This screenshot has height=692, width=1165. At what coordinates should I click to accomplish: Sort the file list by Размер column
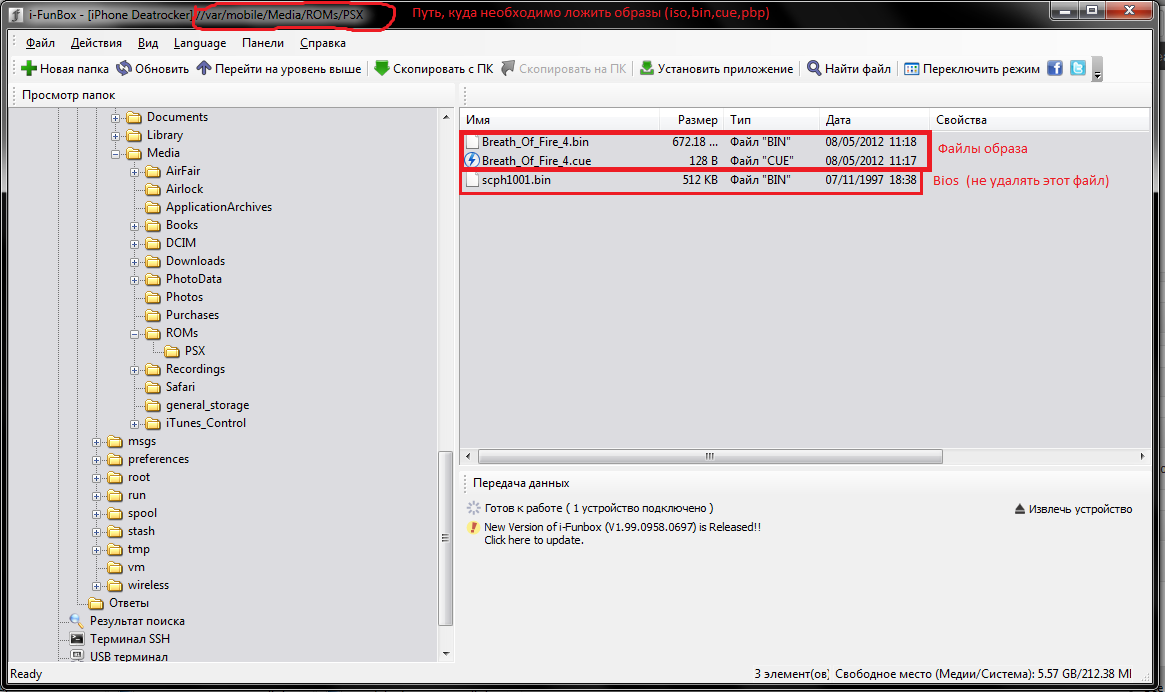696,120
